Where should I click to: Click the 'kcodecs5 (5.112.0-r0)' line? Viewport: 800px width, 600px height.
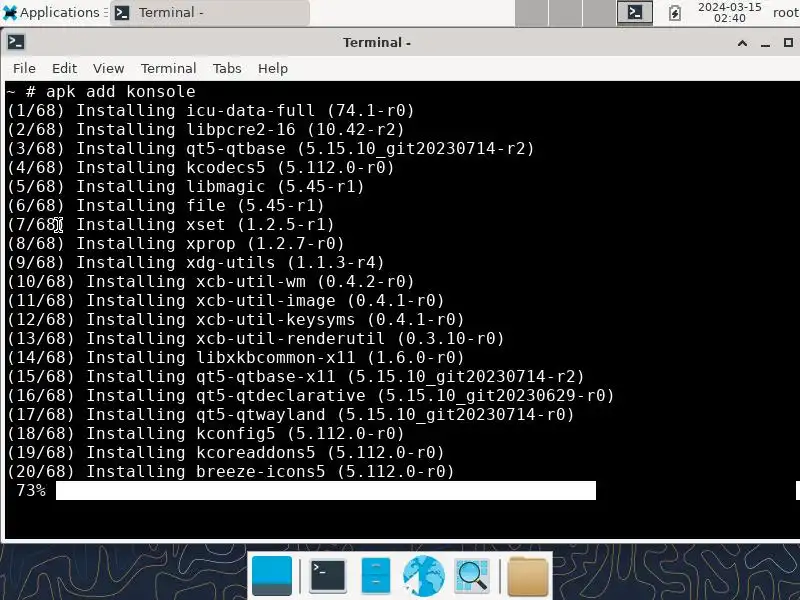(x=201, y=167)
